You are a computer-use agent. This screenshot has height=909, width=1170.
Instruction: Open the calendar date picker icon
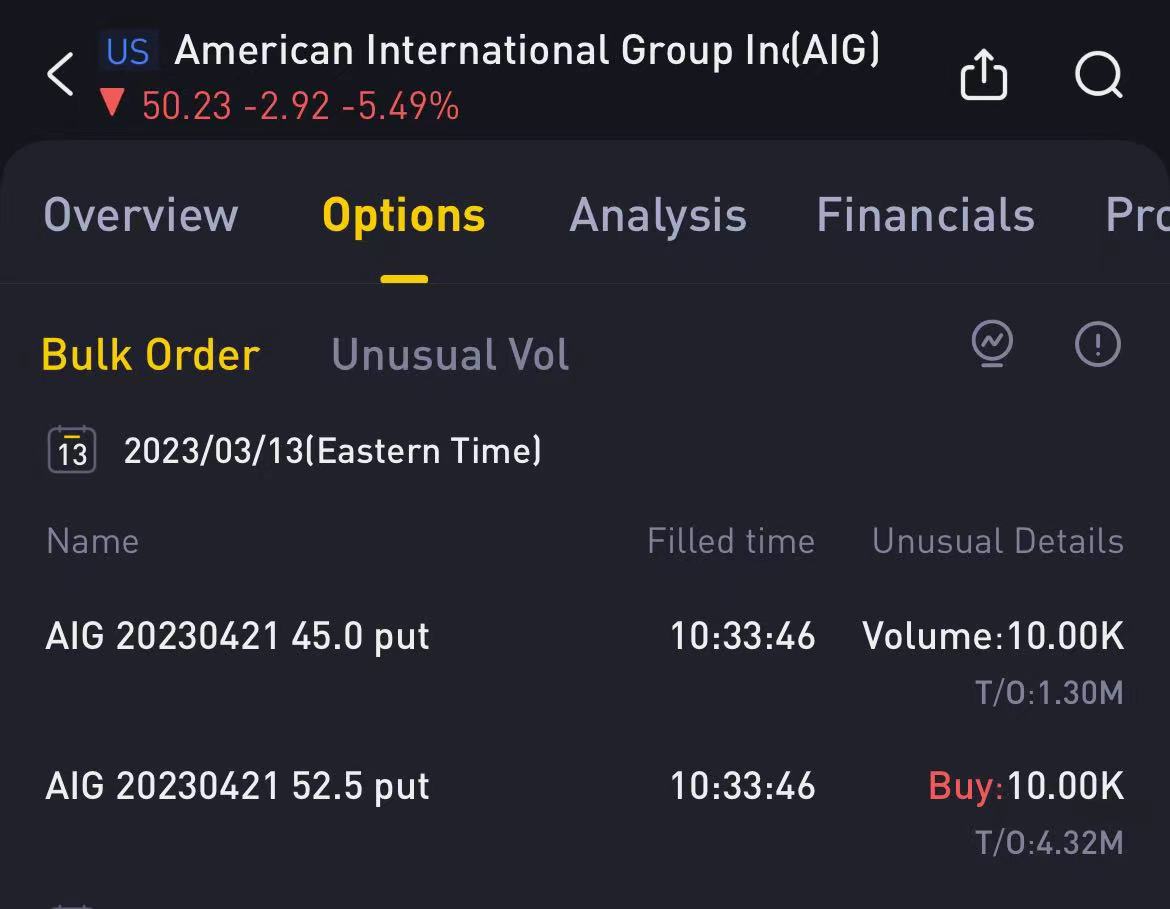click(x=72, y=450)
